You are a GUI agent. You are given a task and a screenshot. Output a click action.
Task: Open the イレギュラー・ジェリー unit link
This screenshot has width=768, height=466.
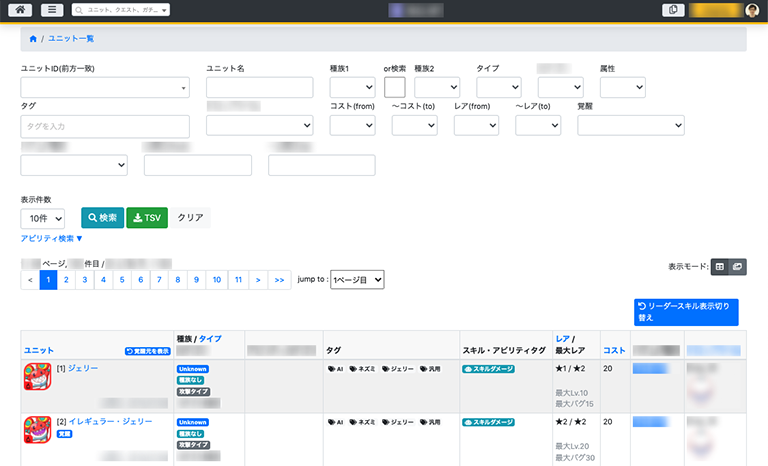[x=110, y=421]
